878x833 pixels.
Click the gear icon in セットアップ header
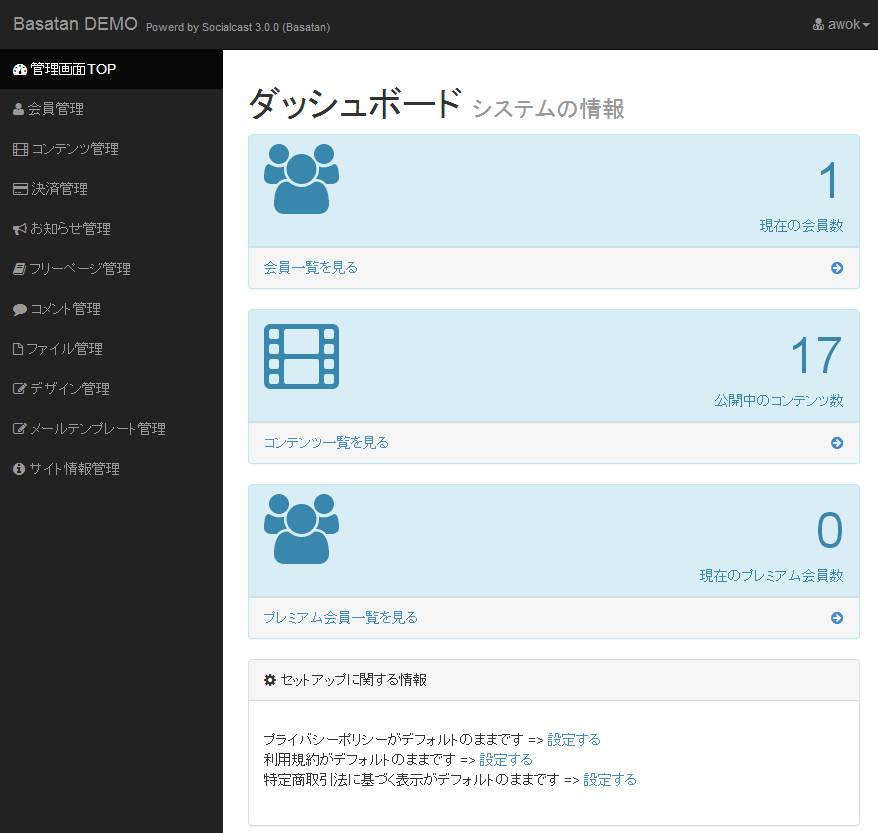click(269, 680)
